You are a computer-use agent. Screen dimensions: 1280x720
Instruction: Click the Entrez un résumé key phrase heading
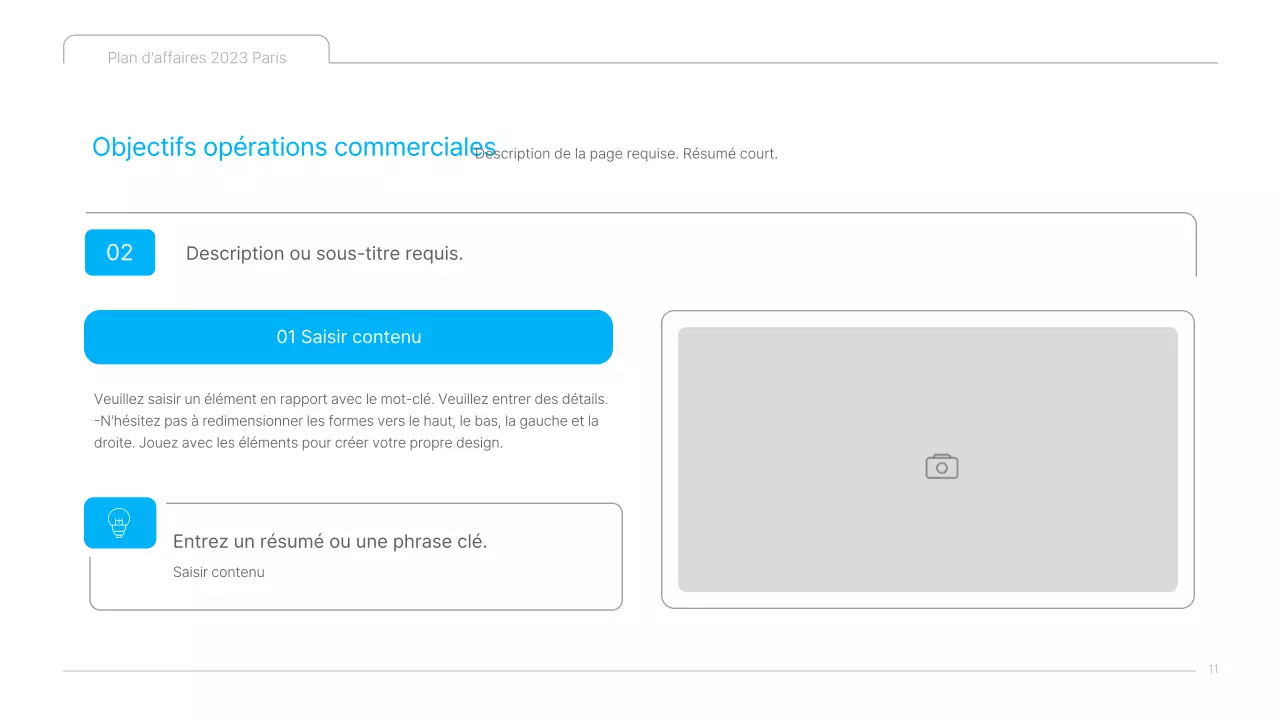pyautogui.click(x=330, y=542)
